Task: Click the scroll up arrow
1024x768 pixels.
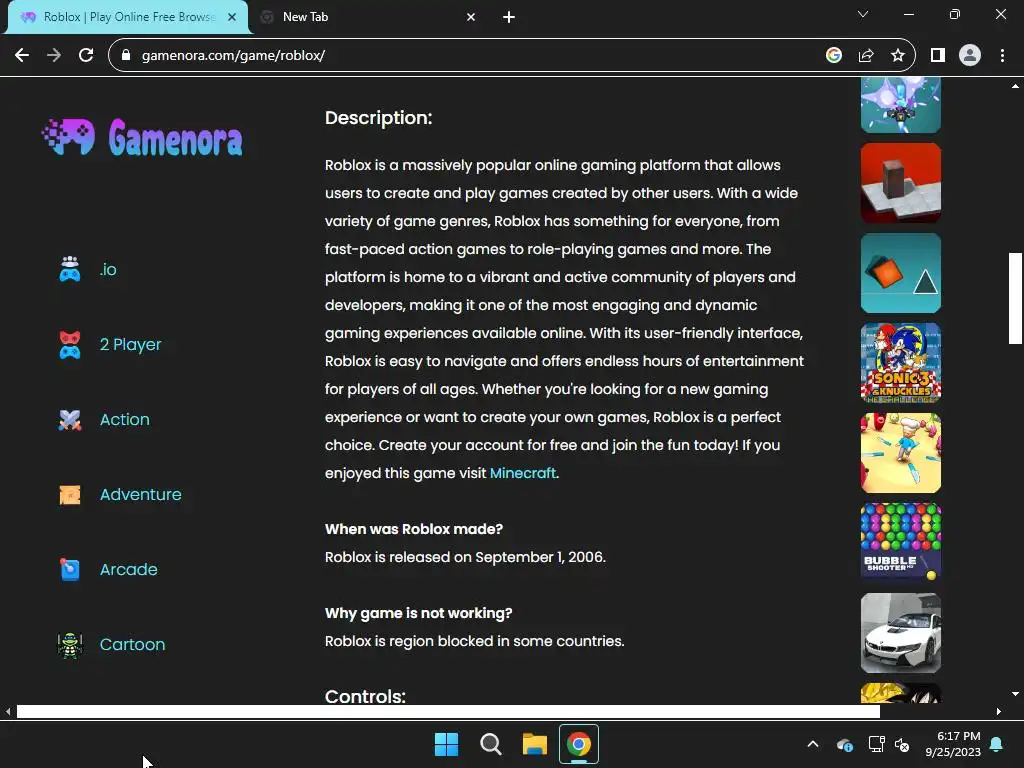Action: click(x=1015, y=86)
